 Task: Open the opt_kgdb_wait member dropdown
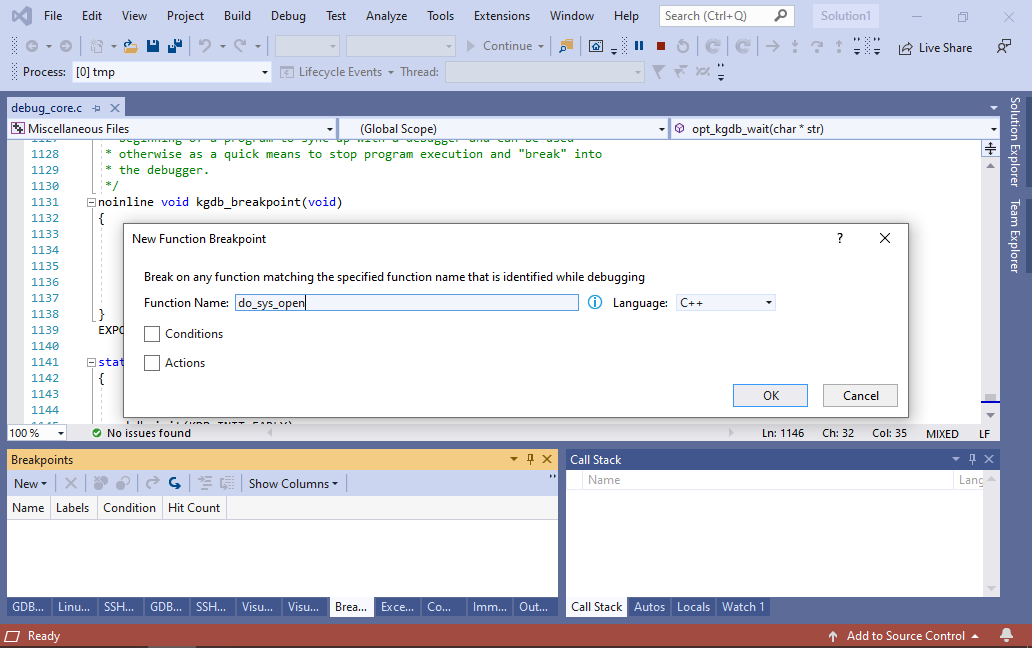[993, 129]
